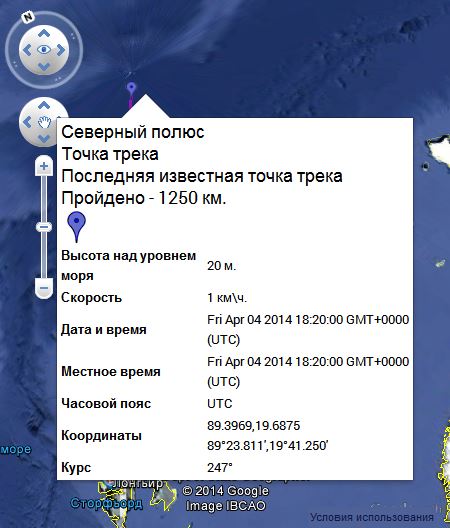The height and width of the screenshot is (528, 450).
Task: Zoom in with the plus button
Action: (x=44, y=166)
